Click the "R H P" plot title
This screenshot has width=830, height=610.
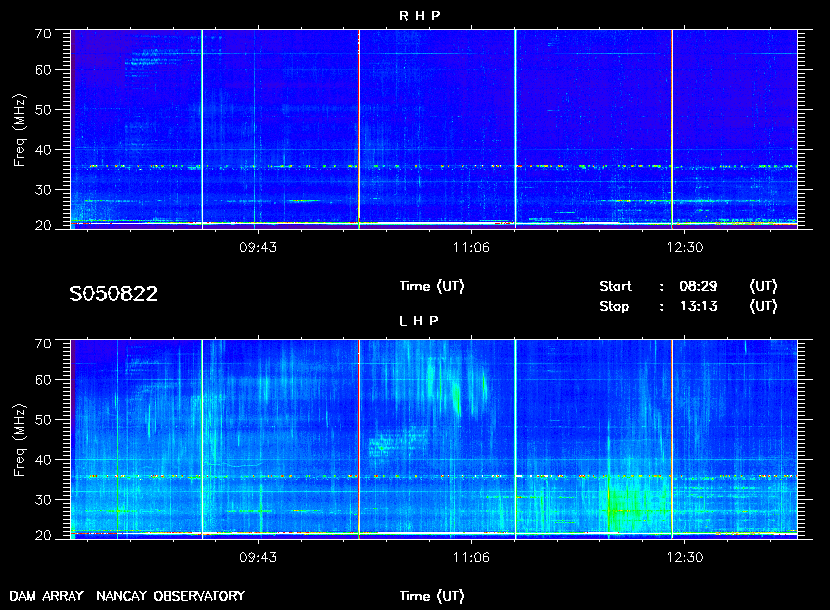click(x=419, y=15)
